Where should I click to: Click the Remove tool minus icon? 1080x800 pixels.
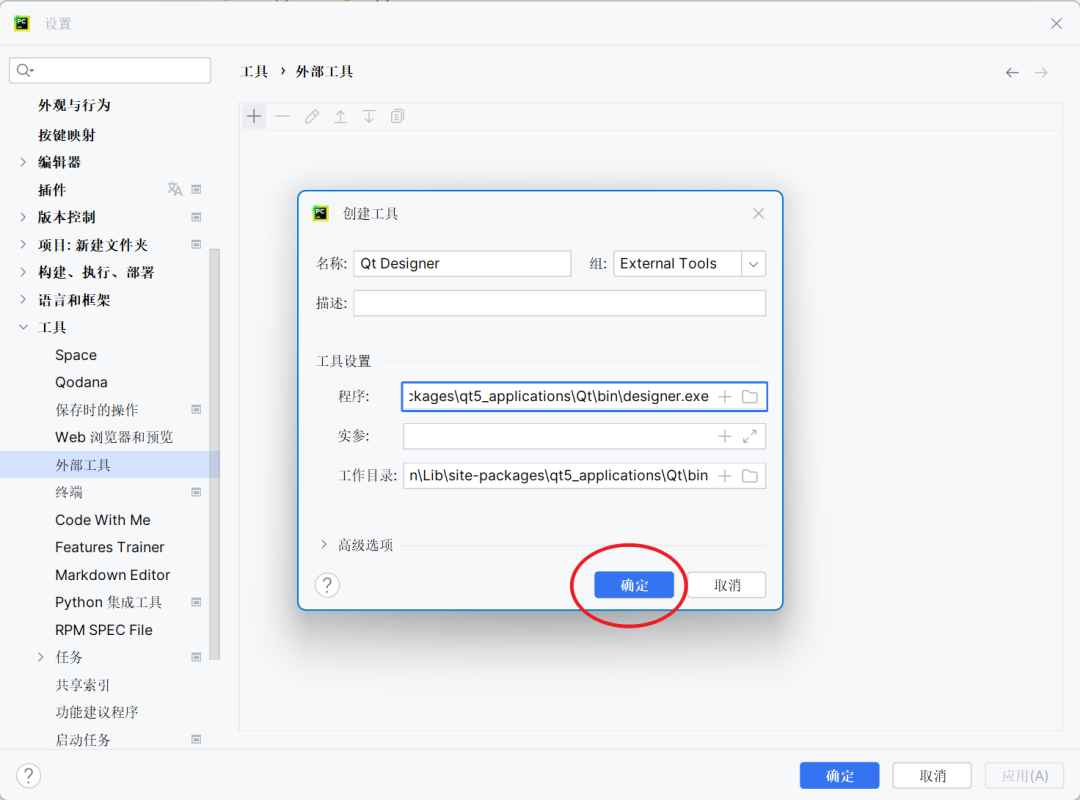click(x=282, y=116)
